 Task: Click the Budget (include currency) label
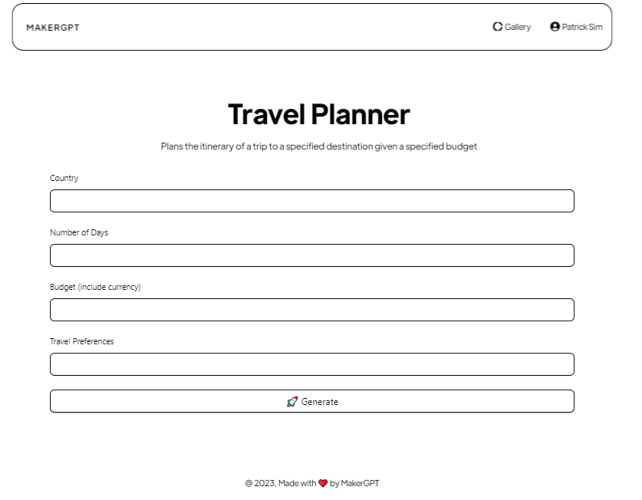[95, 287]
